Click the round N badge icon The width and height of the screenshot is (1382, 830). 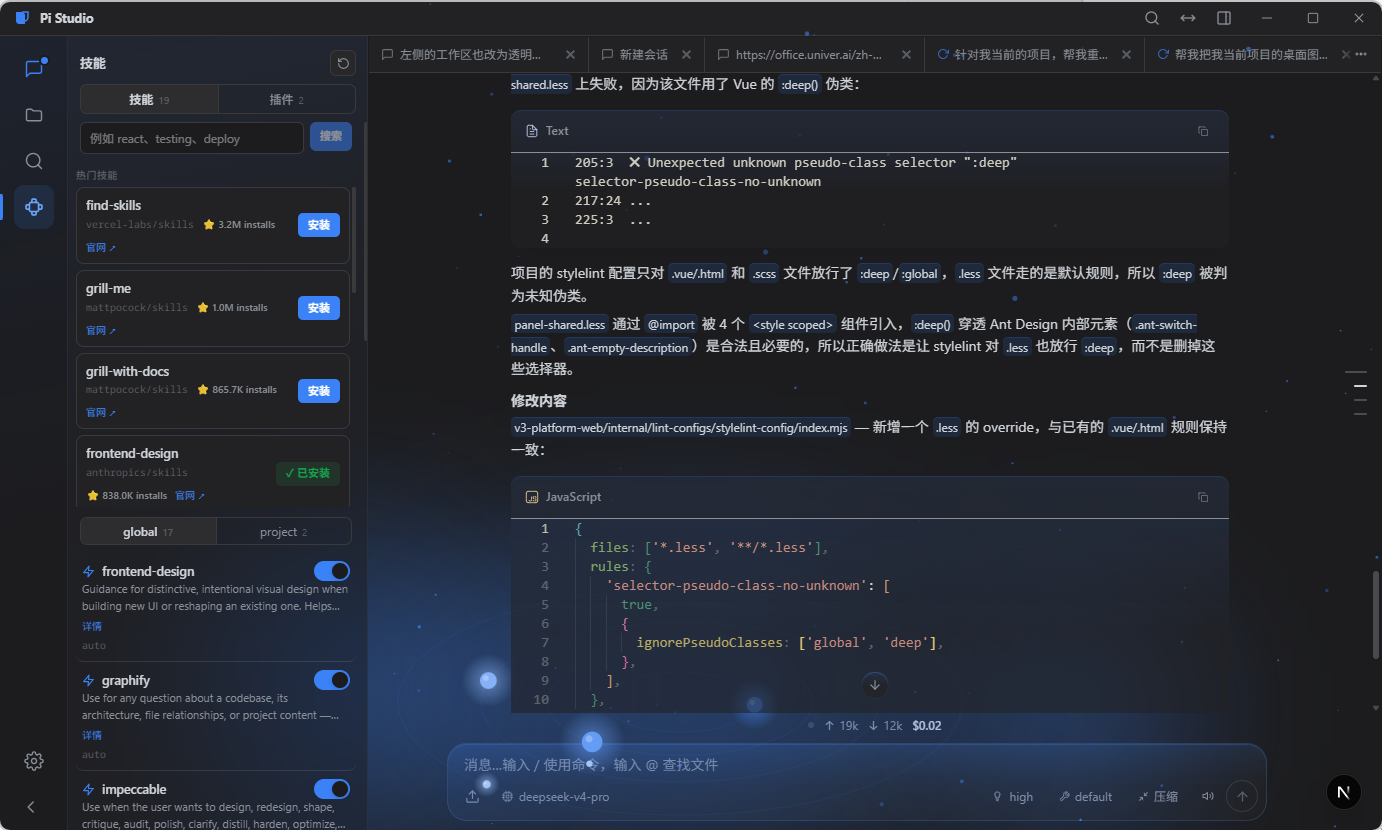click(1343, 792)
